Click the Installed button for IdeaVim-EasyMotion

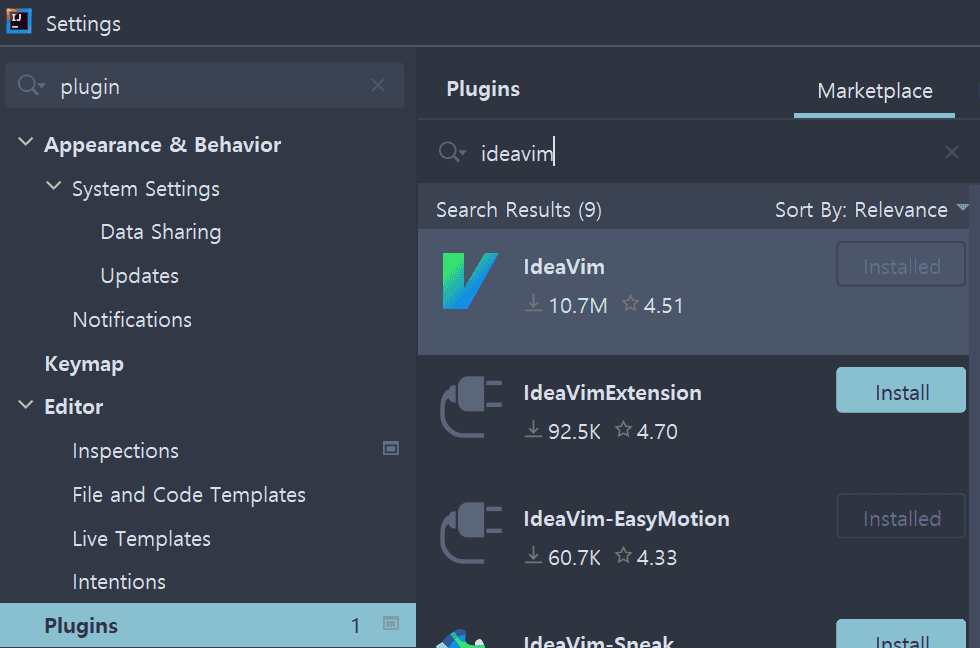[x=901, y=516]
